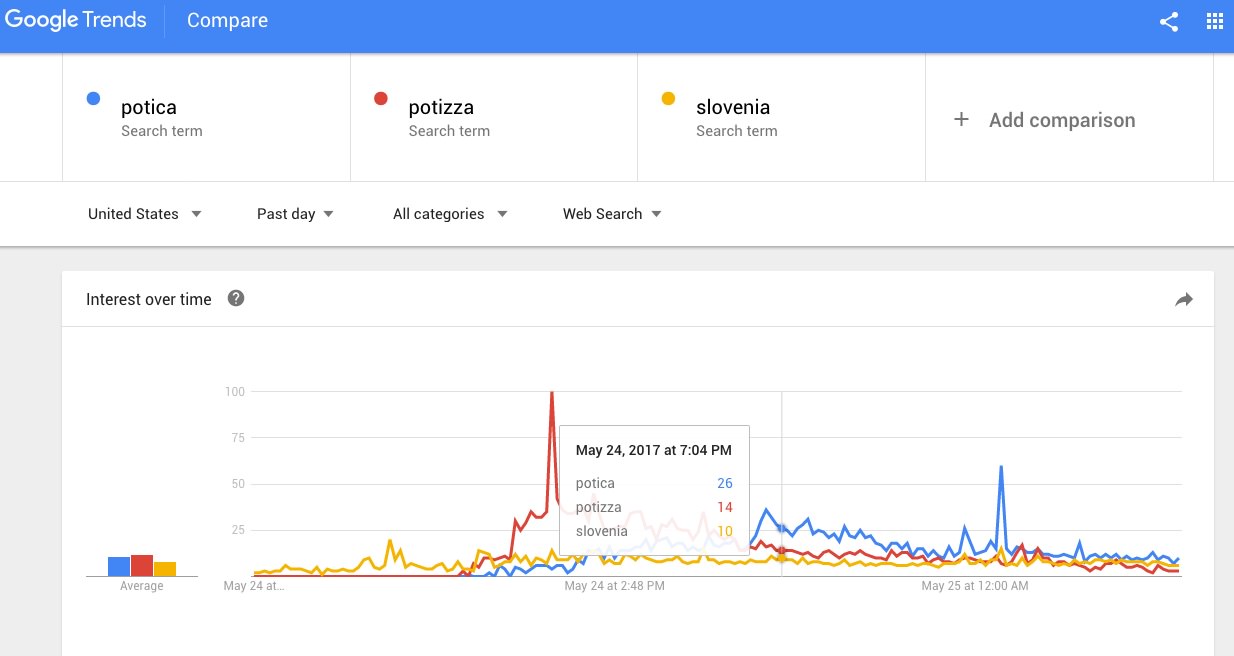Open the United States region dropdown
The image size is (1234, 656).
coord(145,214)
